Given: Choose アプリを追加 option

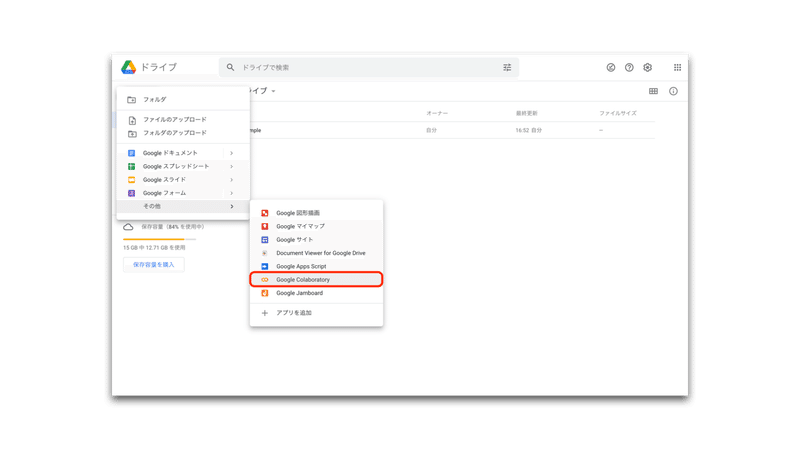Looking at the screenshot, I should [x=316, y=313].
